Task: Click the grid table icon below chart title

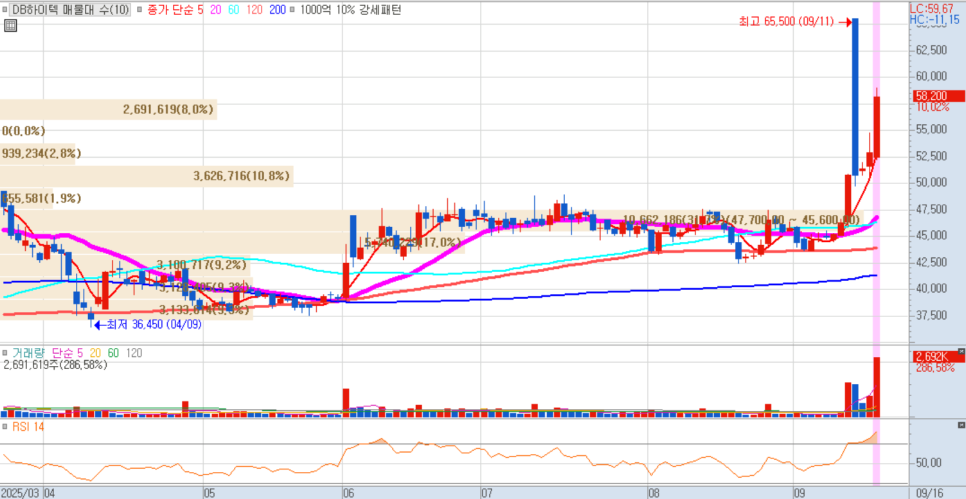Action: click(10, 25)
